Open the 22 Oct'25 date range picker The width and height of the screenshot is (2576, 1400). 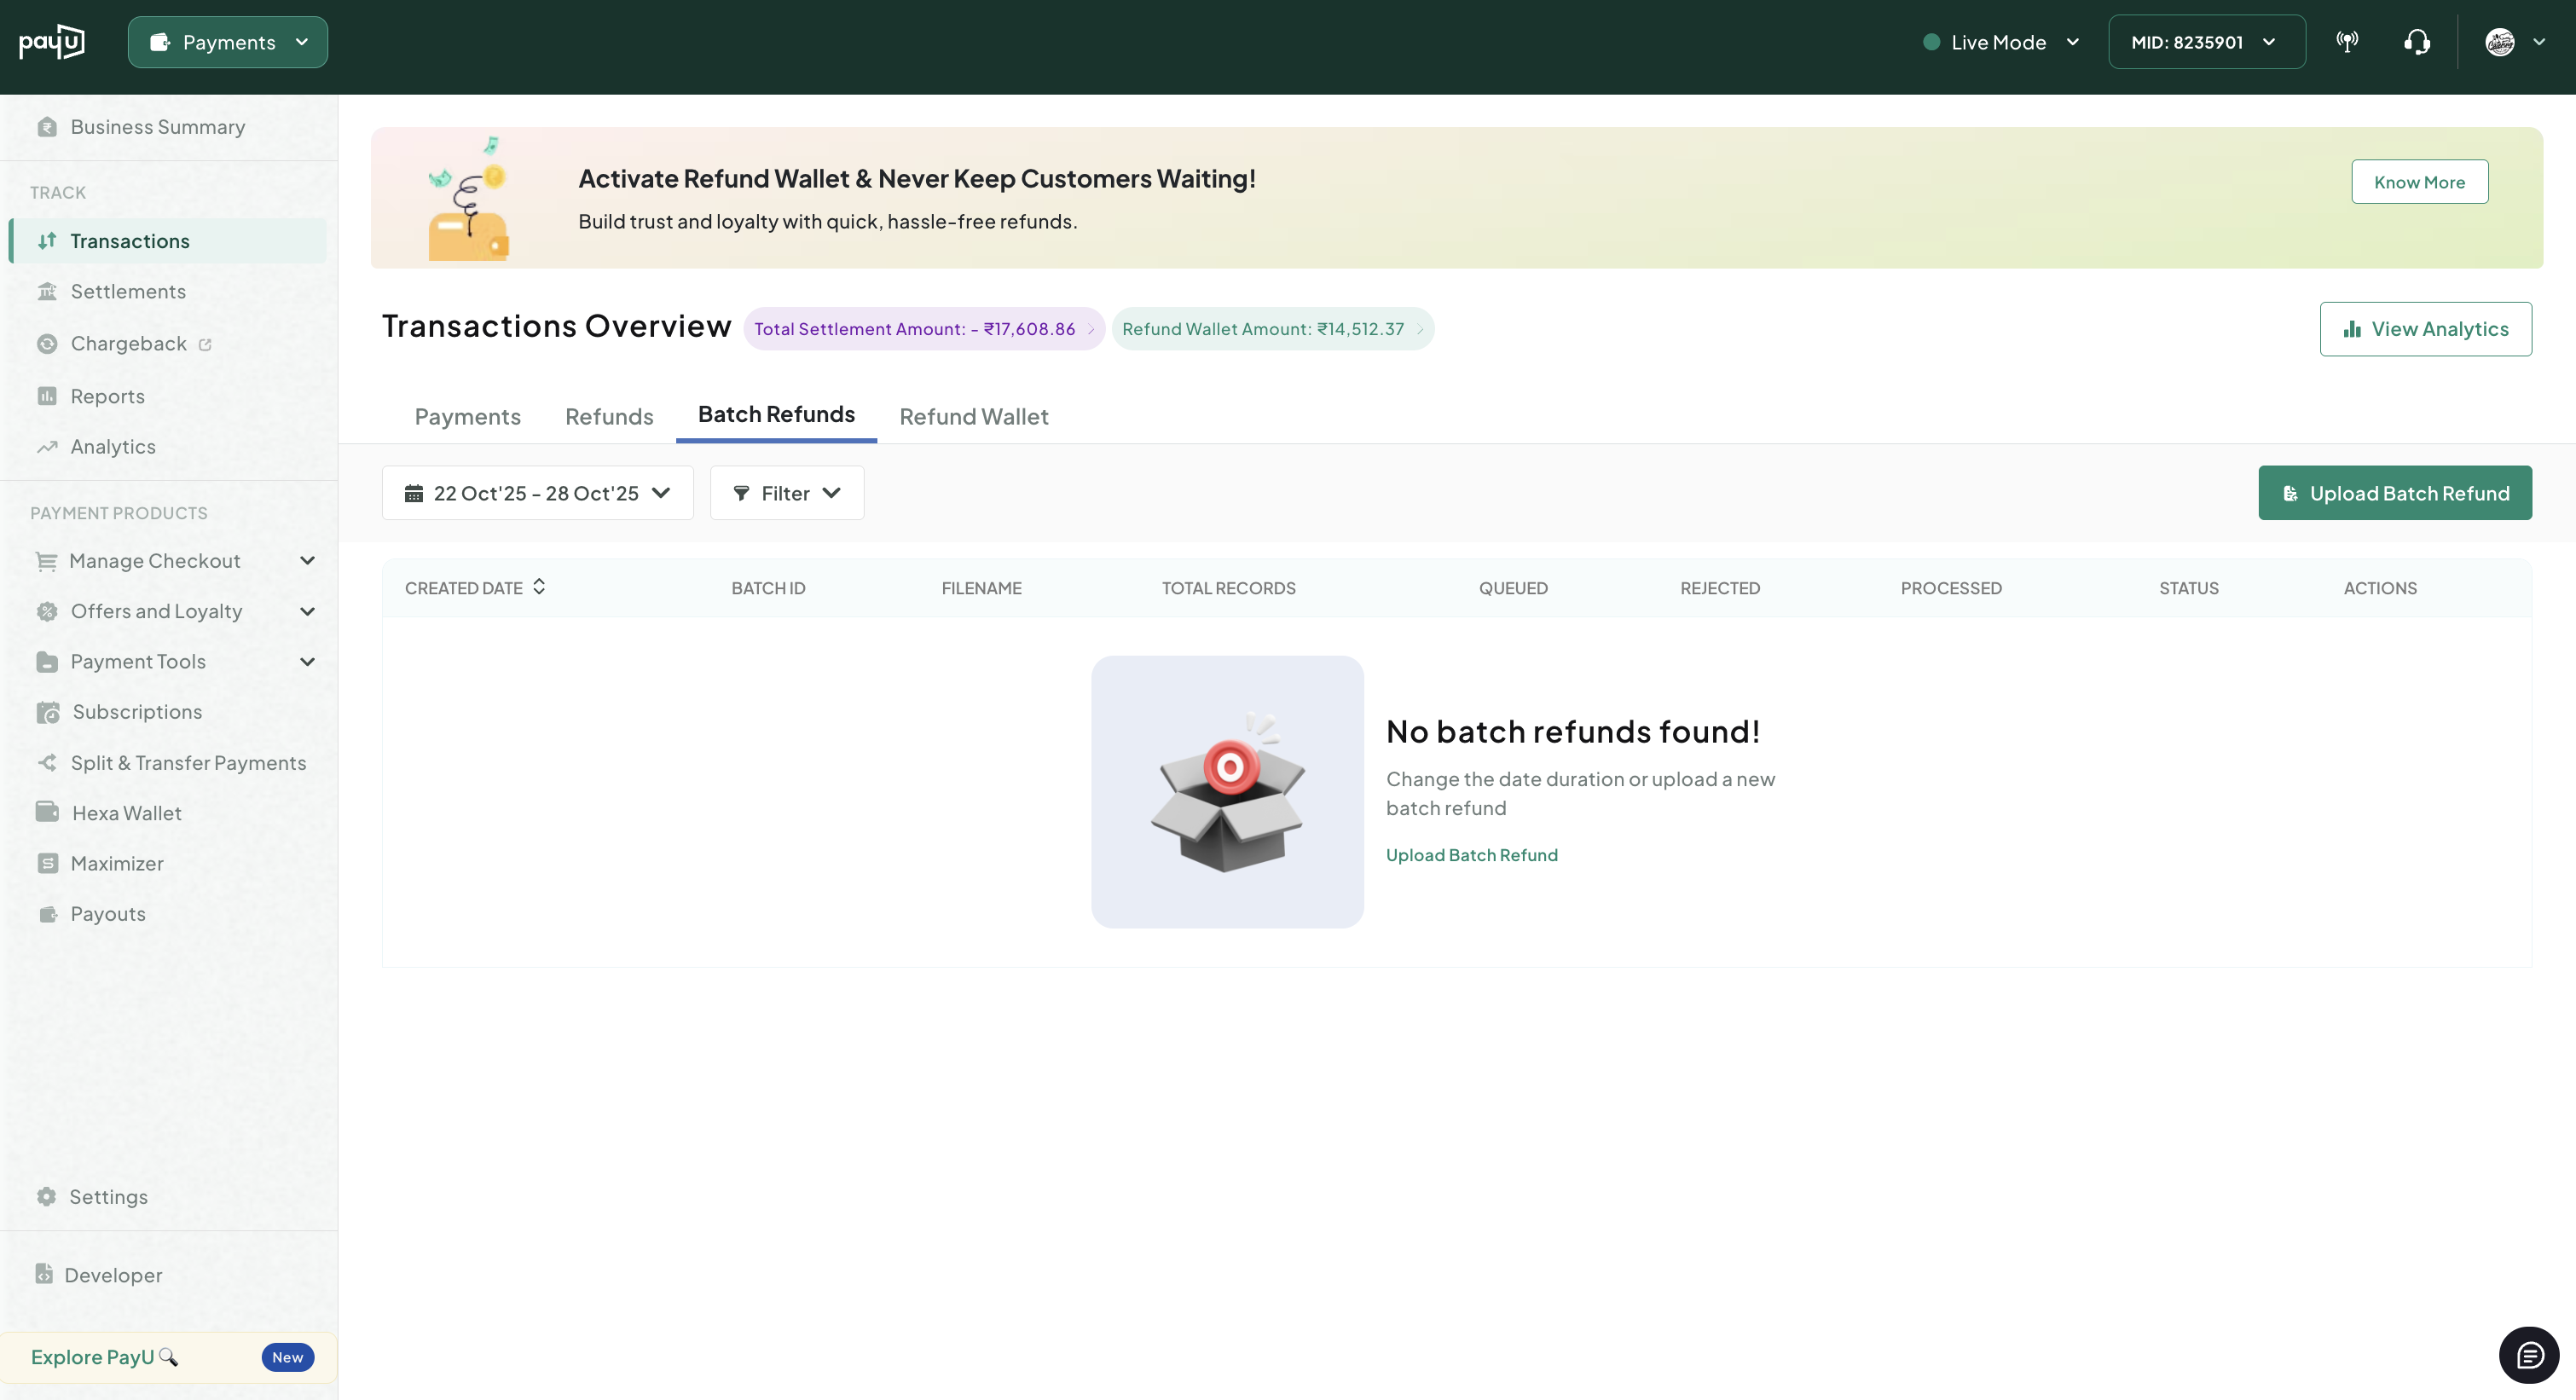pyautogui.click(x=537, y=493)
